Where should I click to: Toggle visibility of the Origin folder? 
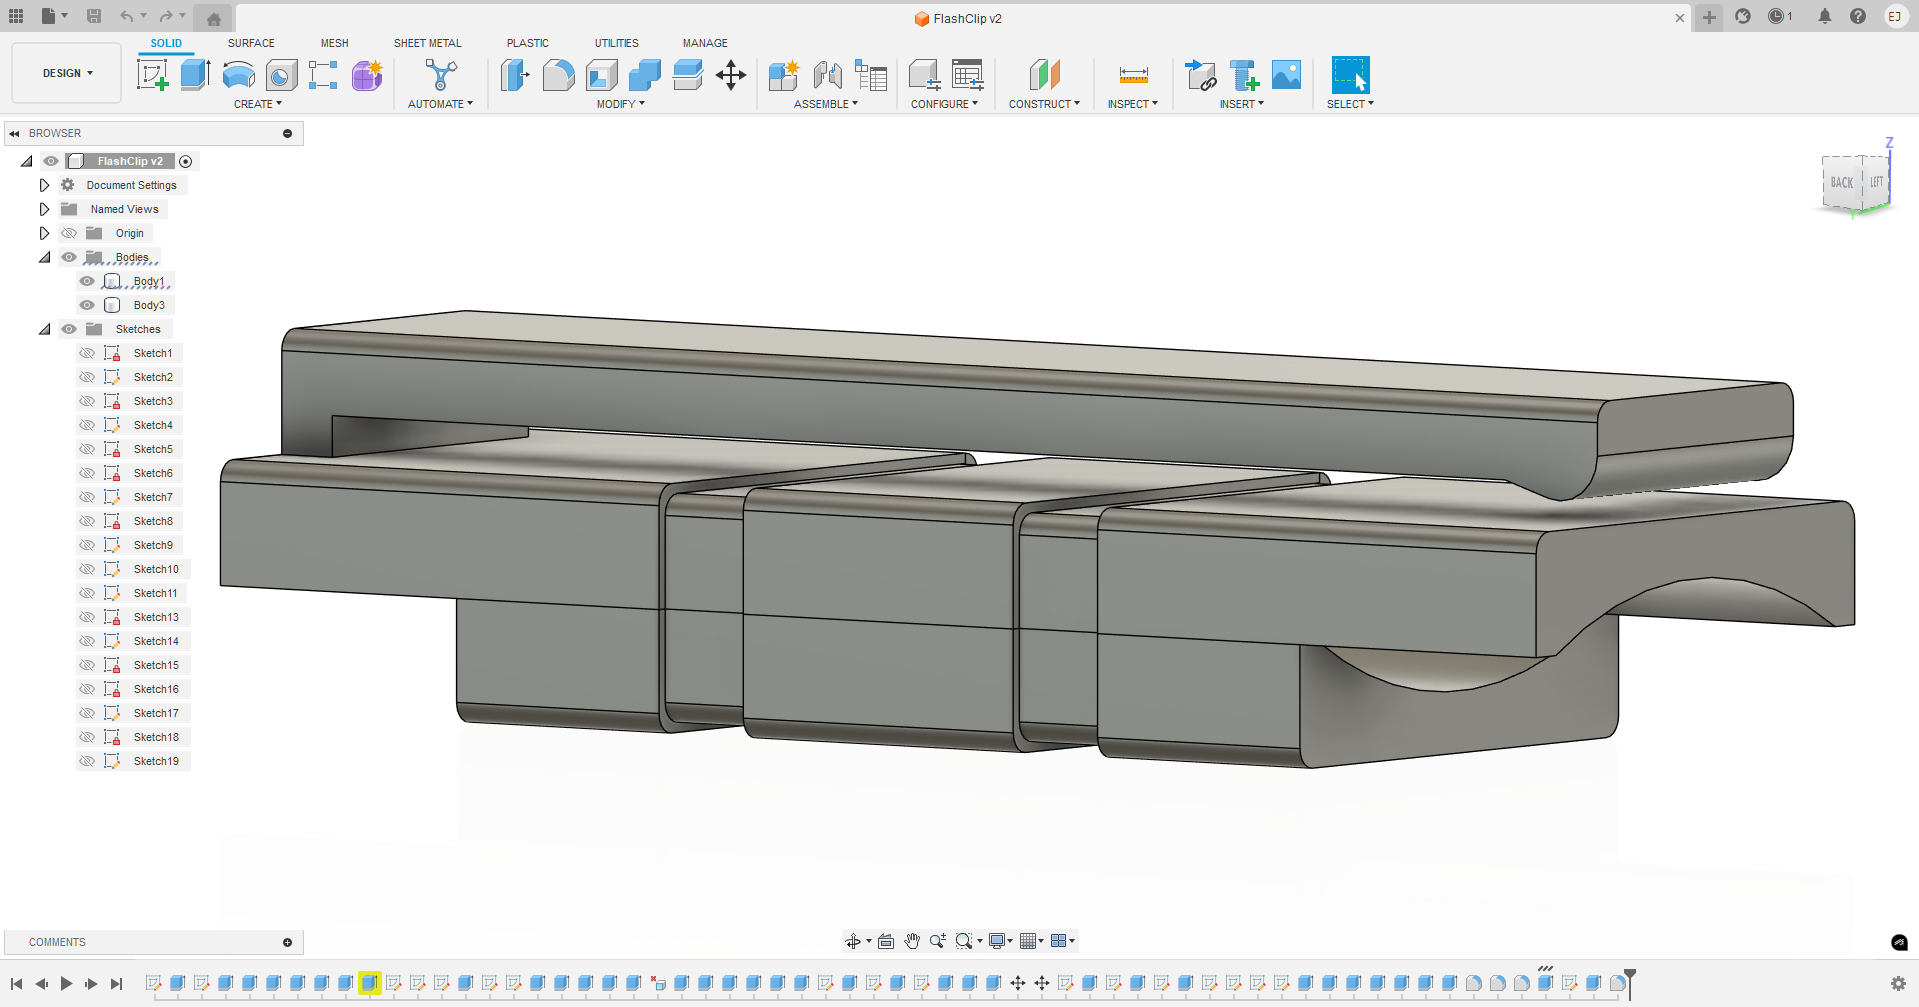click(69, 233)
